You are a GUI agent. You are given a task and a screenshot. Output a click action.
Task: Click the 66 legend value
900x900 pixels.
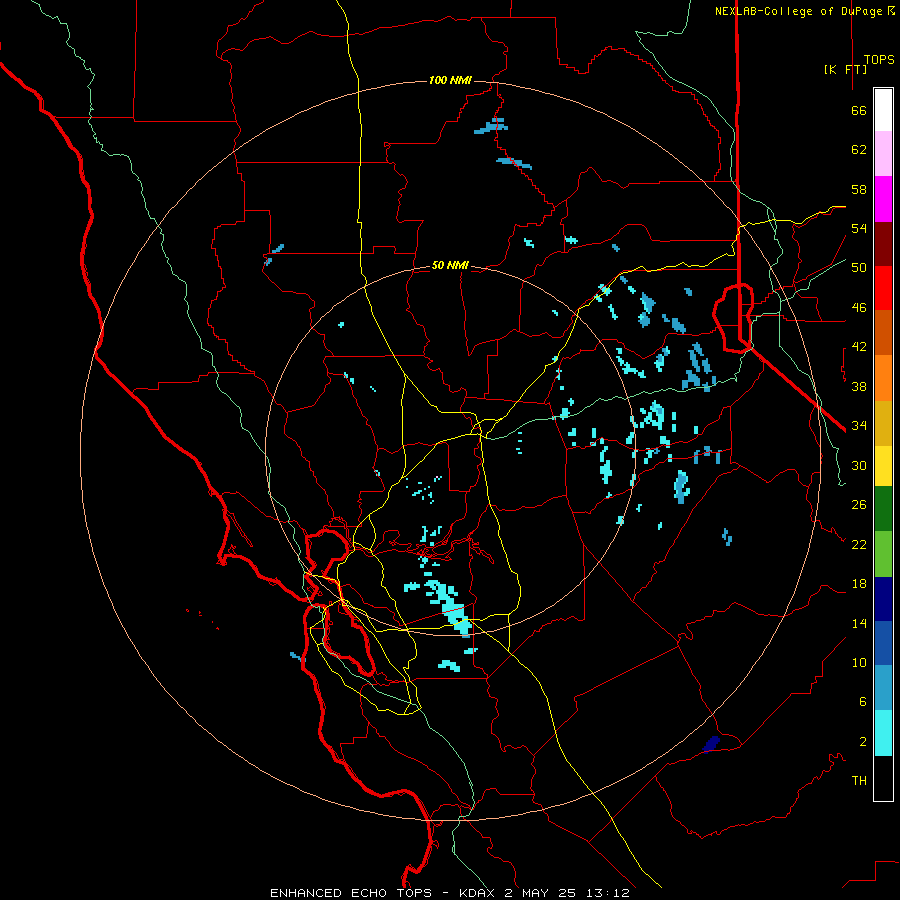859,111
